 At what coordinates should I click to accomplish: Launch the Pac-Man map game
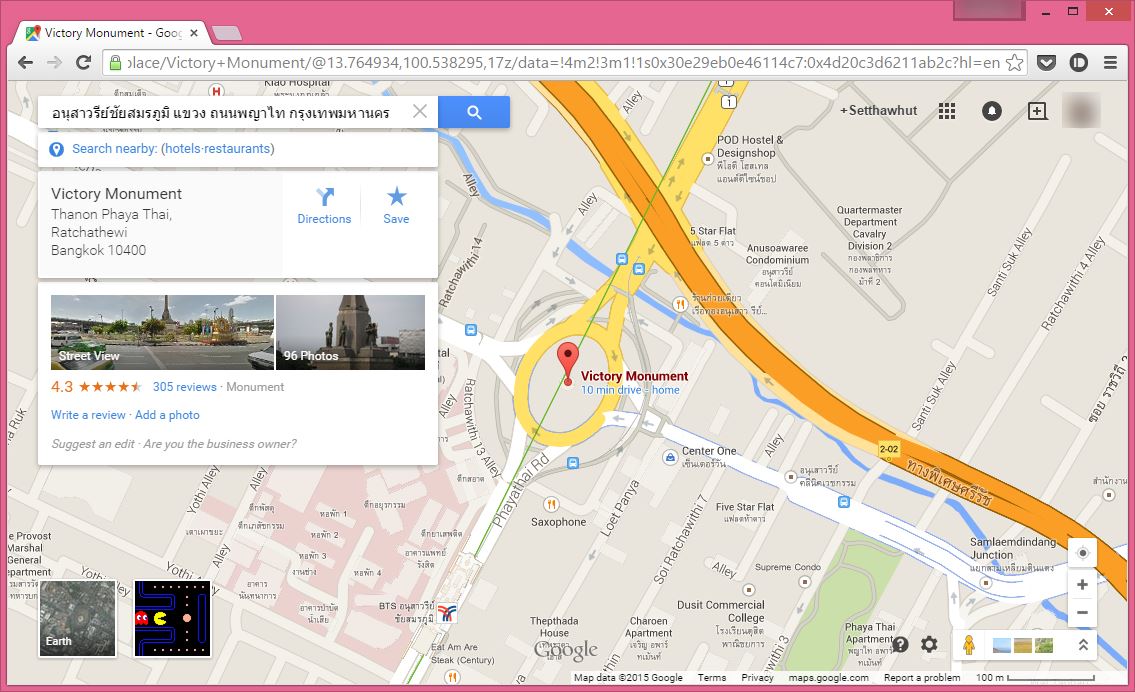(172, 618)
